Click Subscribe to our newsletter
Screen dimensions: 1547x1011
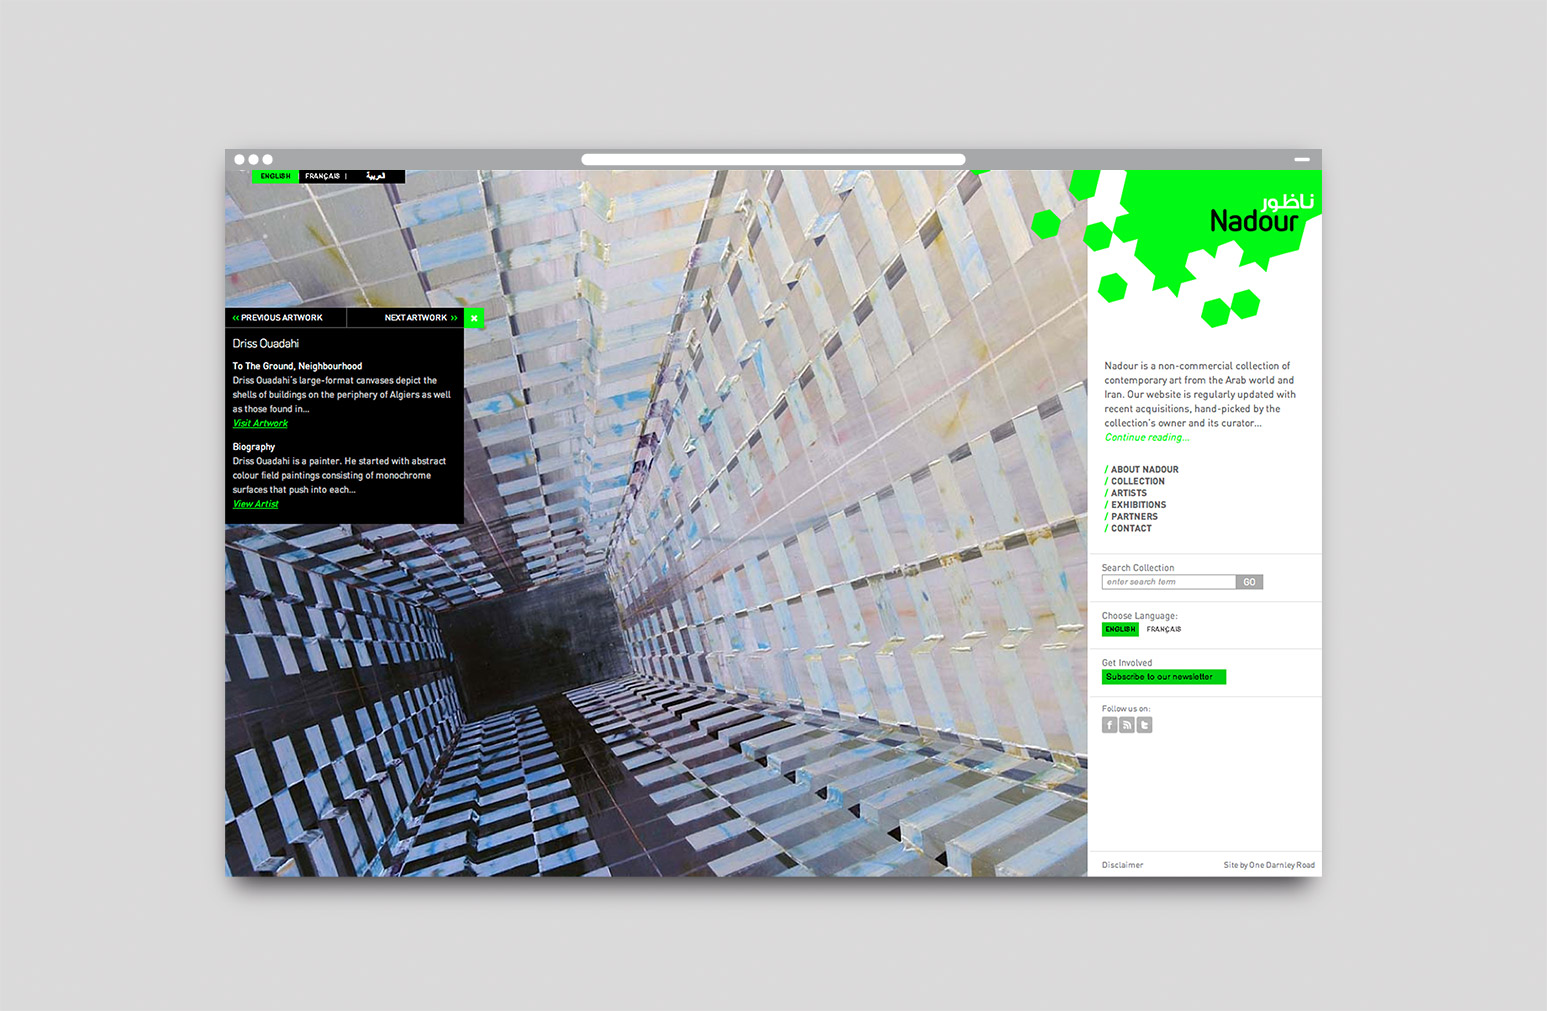click(1164, 677)
